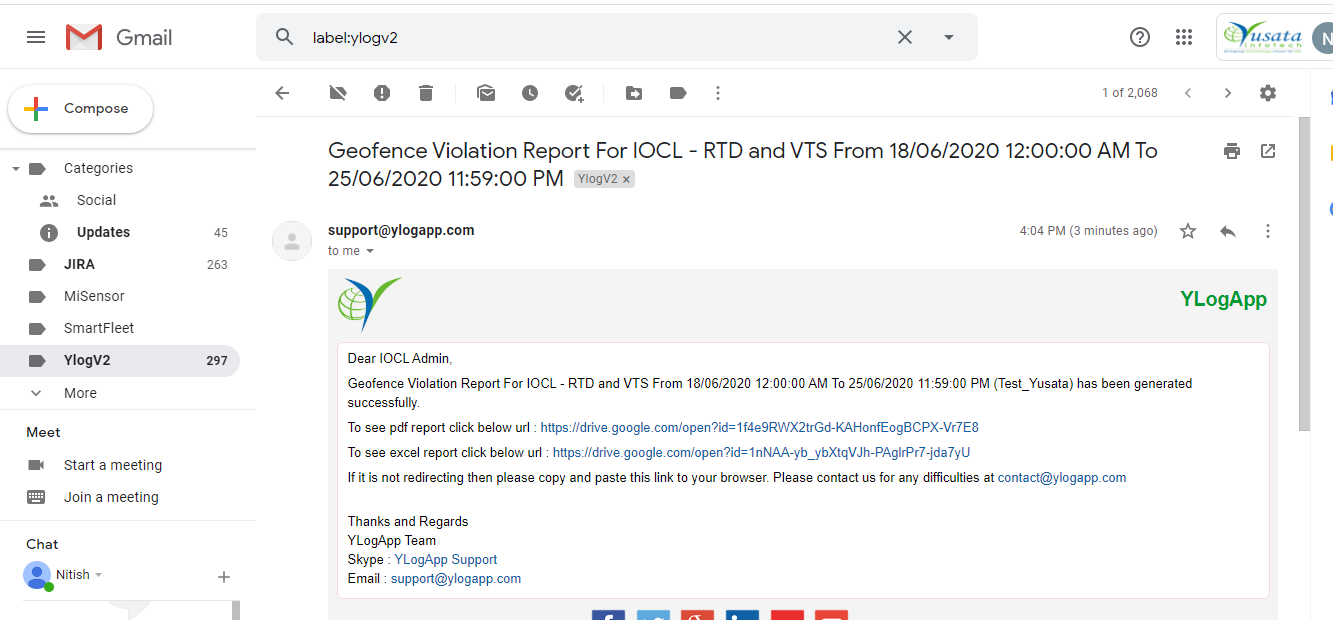Open More actions in the toolbar
1333x620 pixels.
718,93
